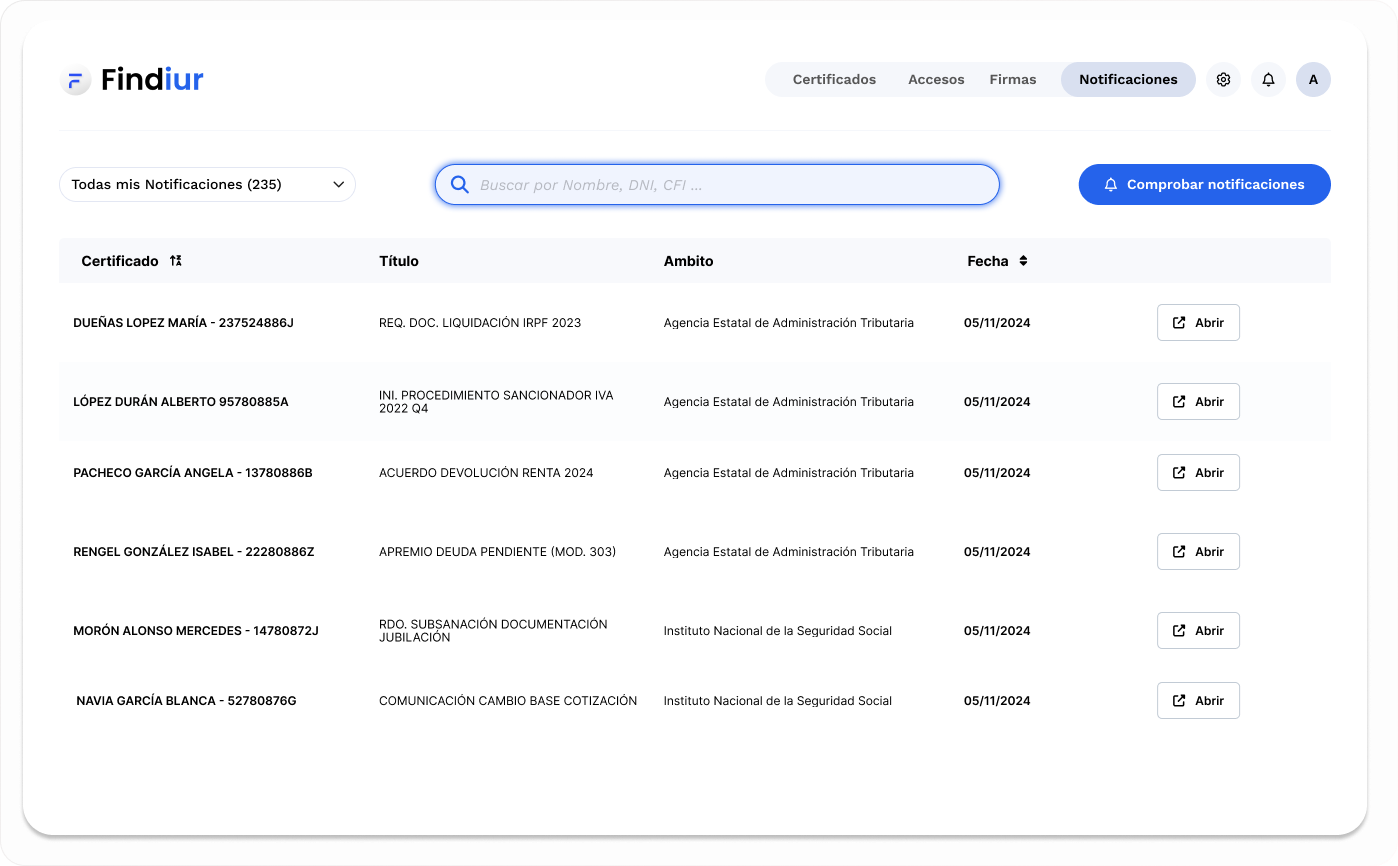Click title 'REQ. DOC. LIQUIDACIÓN IRPF 2023'

coord(480,323)
